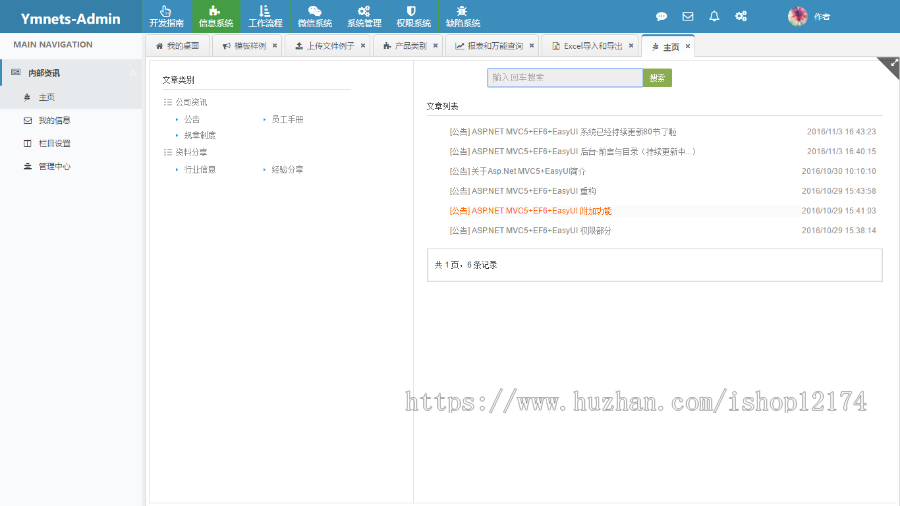Open the gears settings icon in header
This screenshot has height=506, width=900.
click(741, 16)
